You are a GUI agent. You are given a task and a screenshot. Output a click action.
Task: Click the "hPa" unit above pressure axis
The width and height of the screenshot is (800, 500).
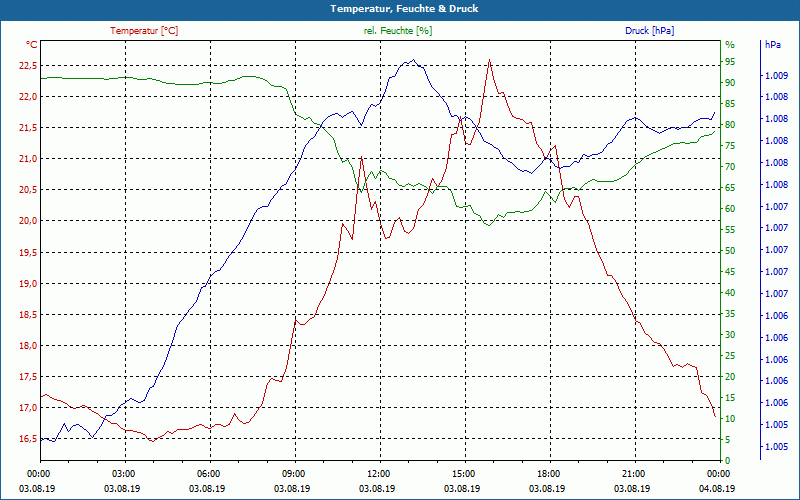(773, 44)
